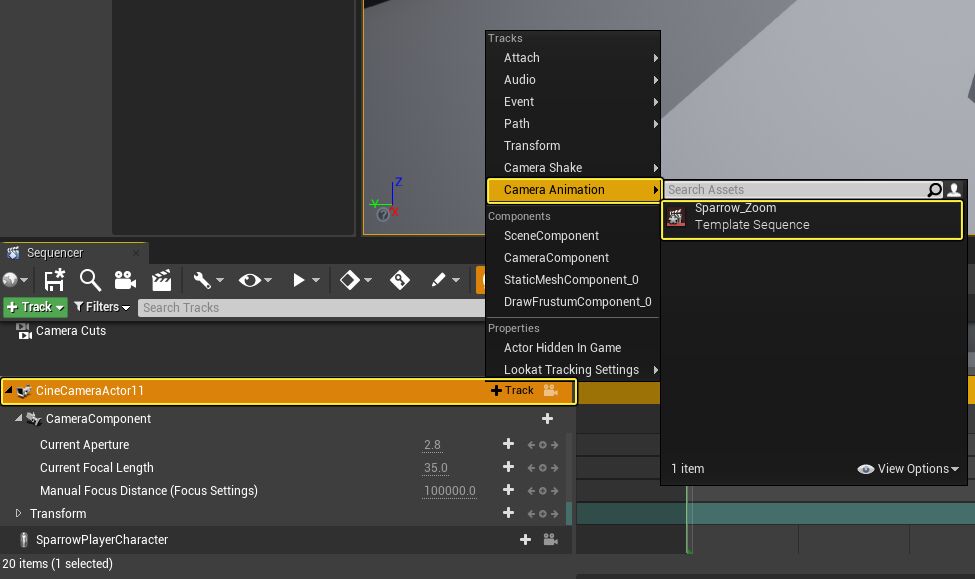Open the Filters dropdown
Image resolution: width=975 pixels, height=579 pixels.
click(102, 307)
